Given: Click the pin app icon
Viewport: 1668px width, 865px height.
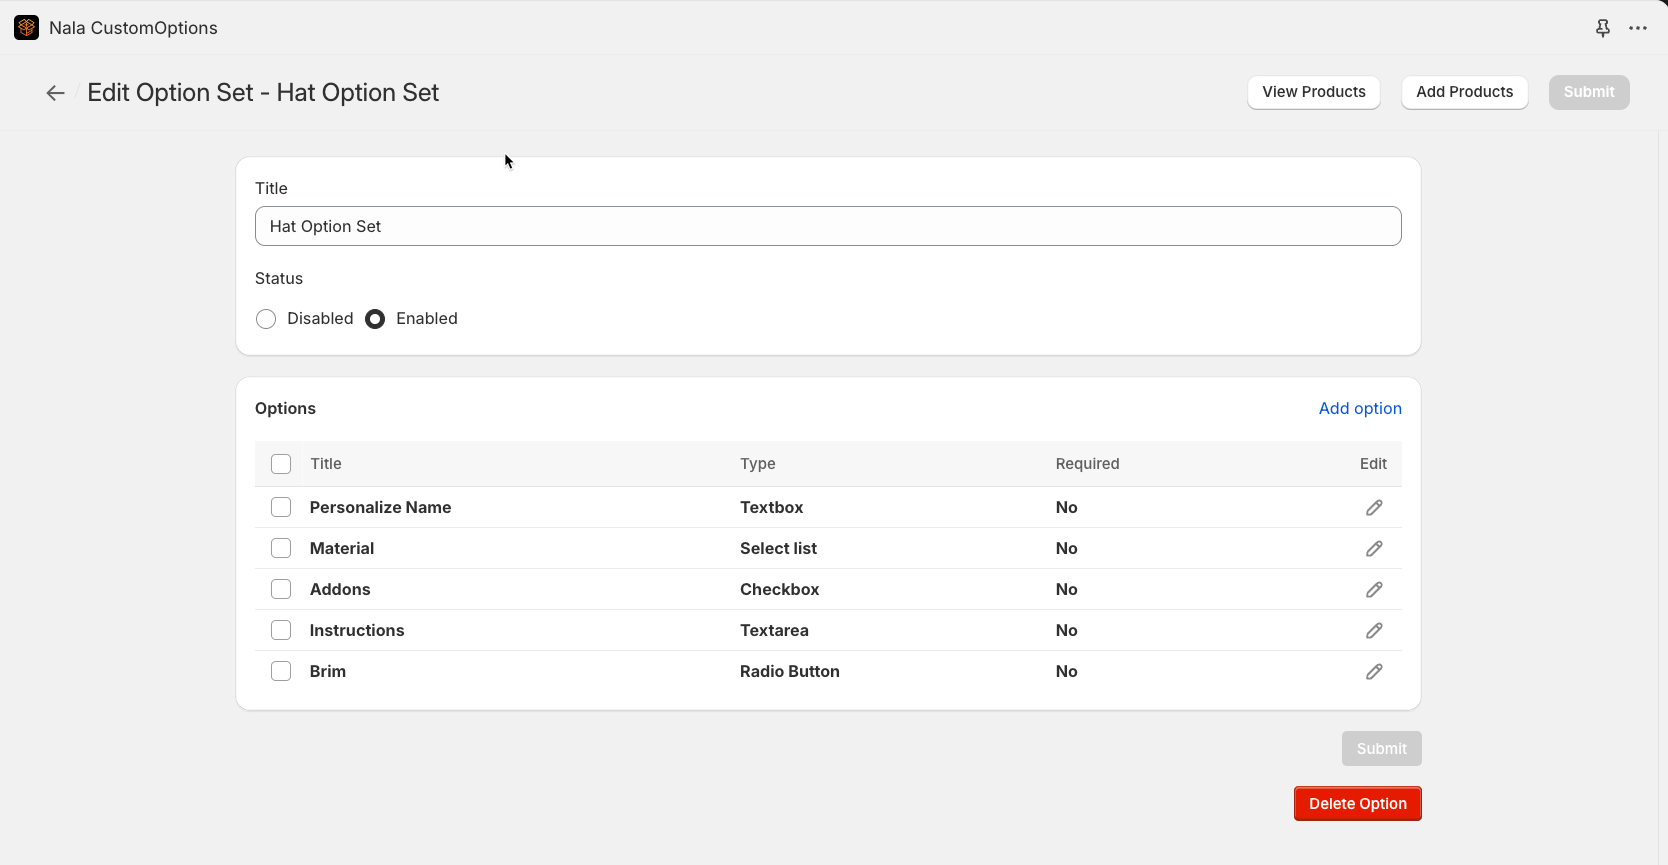Looking at the screenshot, I should 1602,28.
